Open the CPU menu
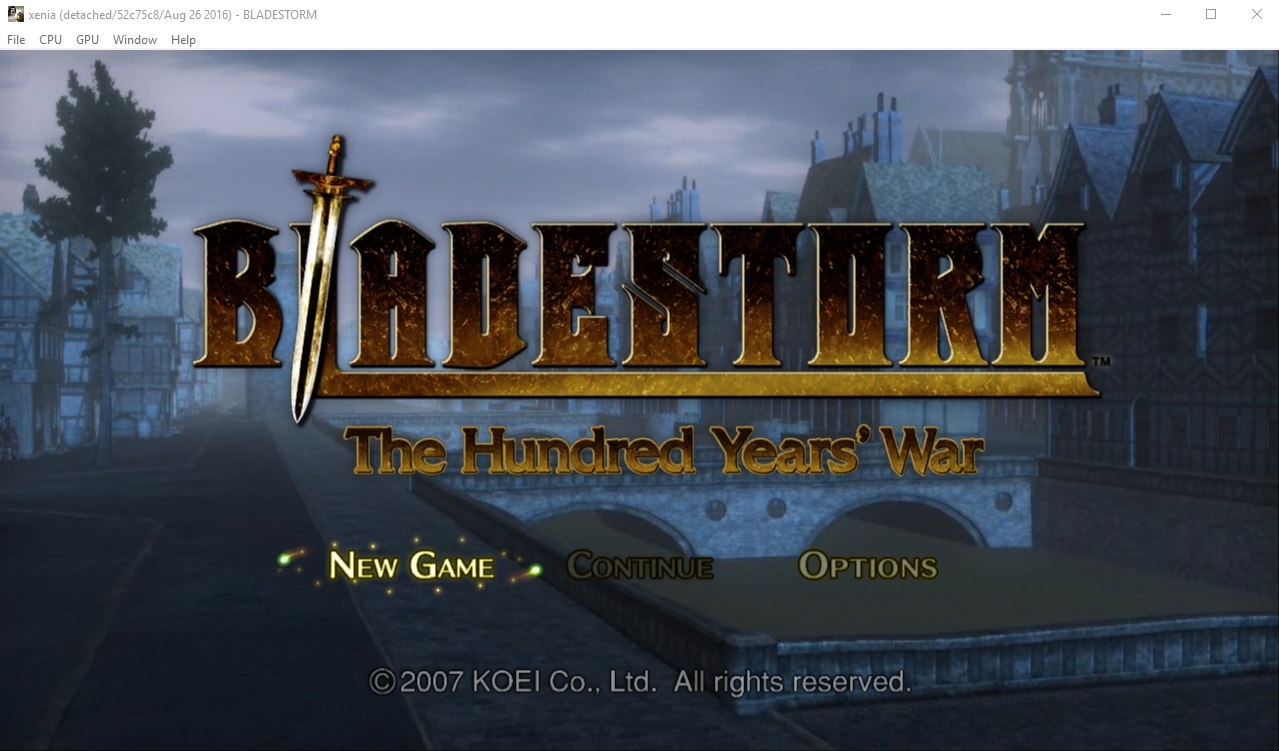 [50, 40]
